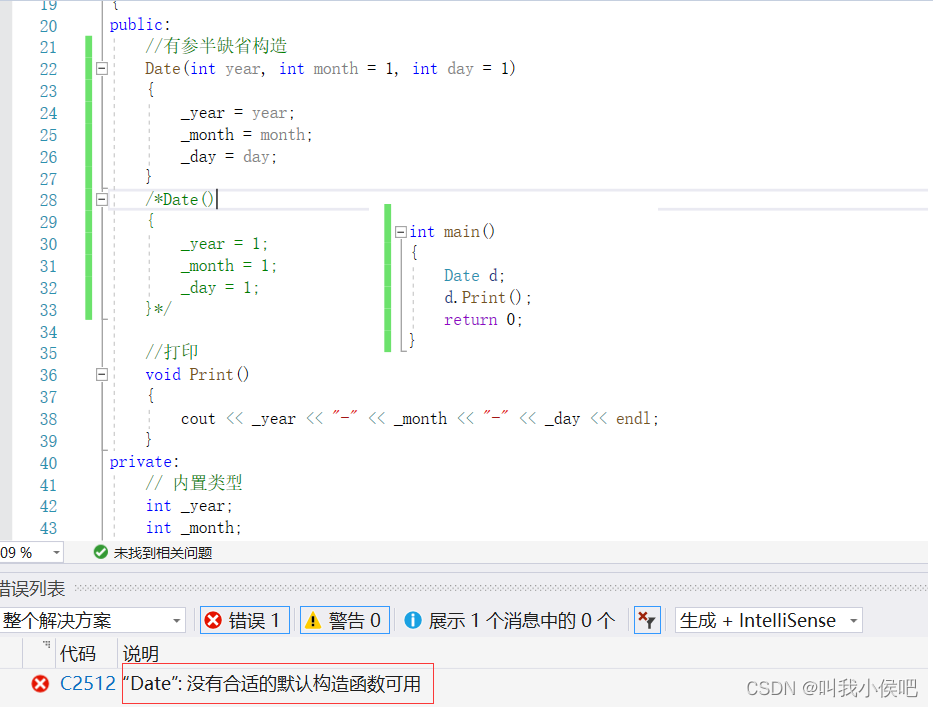Click the red error circle icon on the 错误 filter button
This screenshot has height=707, width=933.
click(213, 620)
